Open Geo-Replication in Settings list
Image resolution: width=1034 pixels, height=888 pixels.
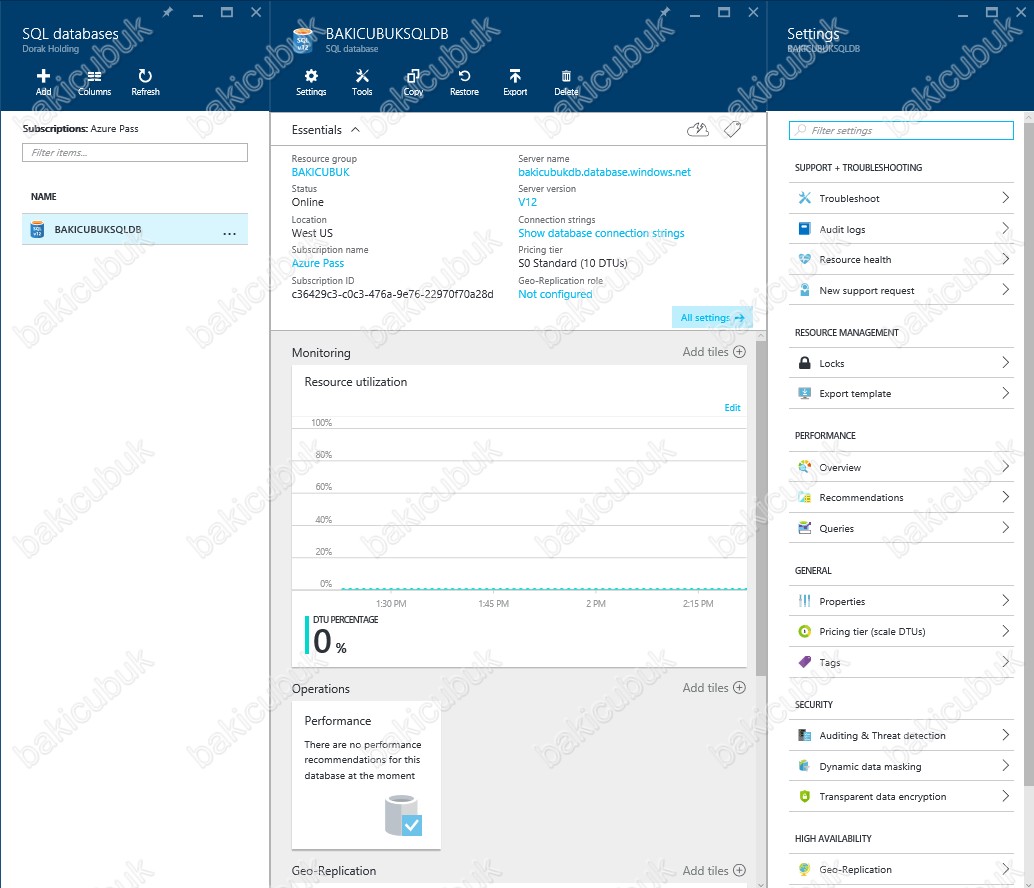click(901, 870)
